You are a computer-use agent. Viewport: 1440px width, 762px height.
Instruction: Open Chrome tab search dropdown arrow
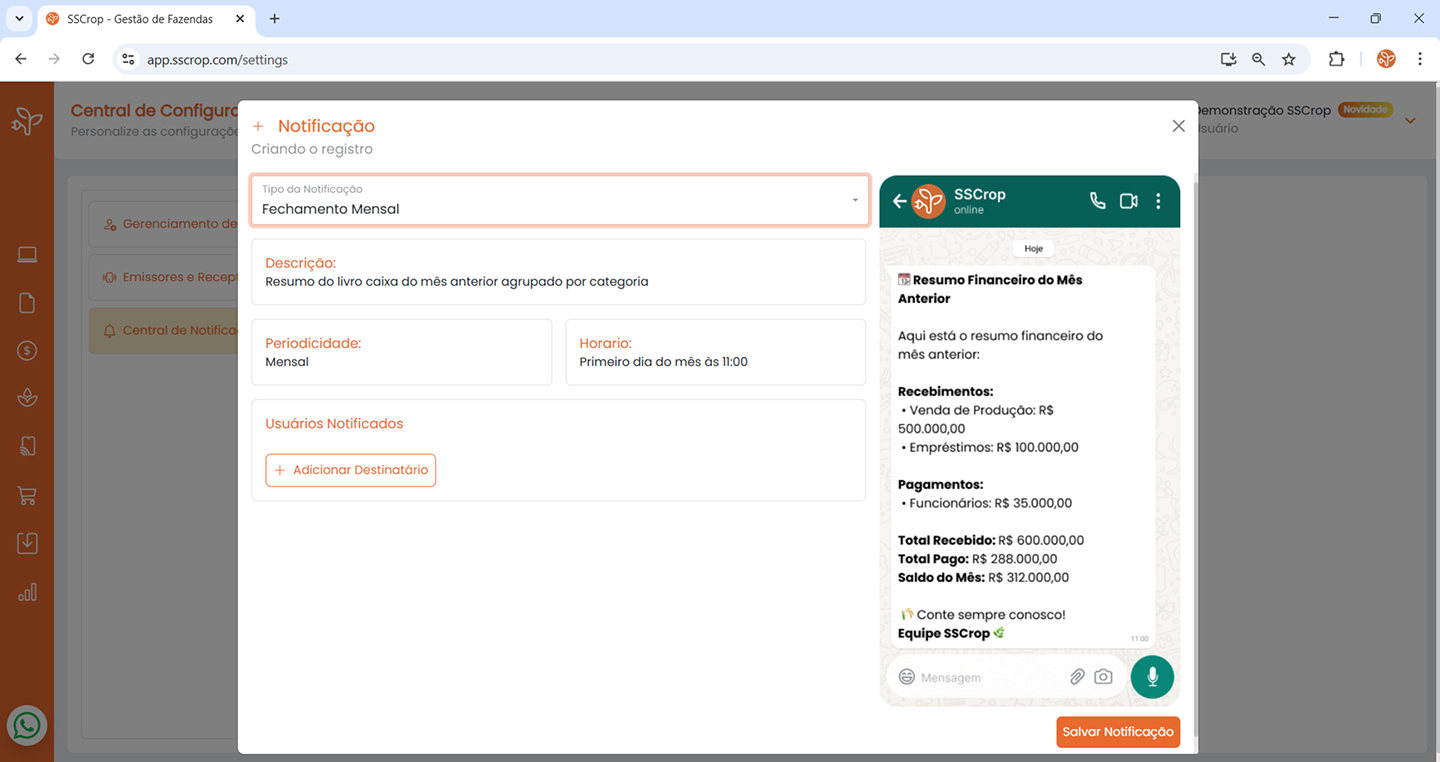18,18
